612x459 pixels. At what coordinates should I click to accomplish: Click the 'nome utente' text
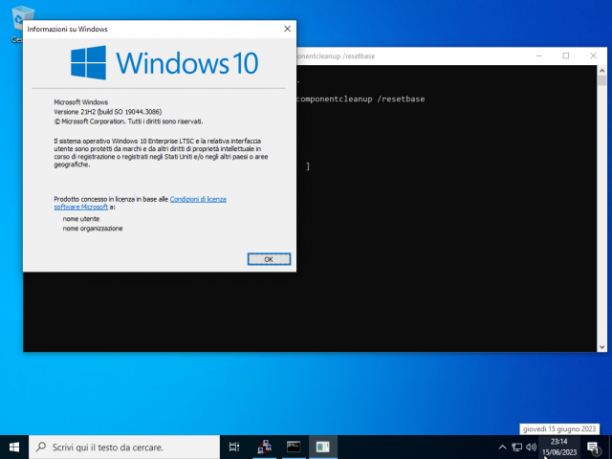[81, 219]
